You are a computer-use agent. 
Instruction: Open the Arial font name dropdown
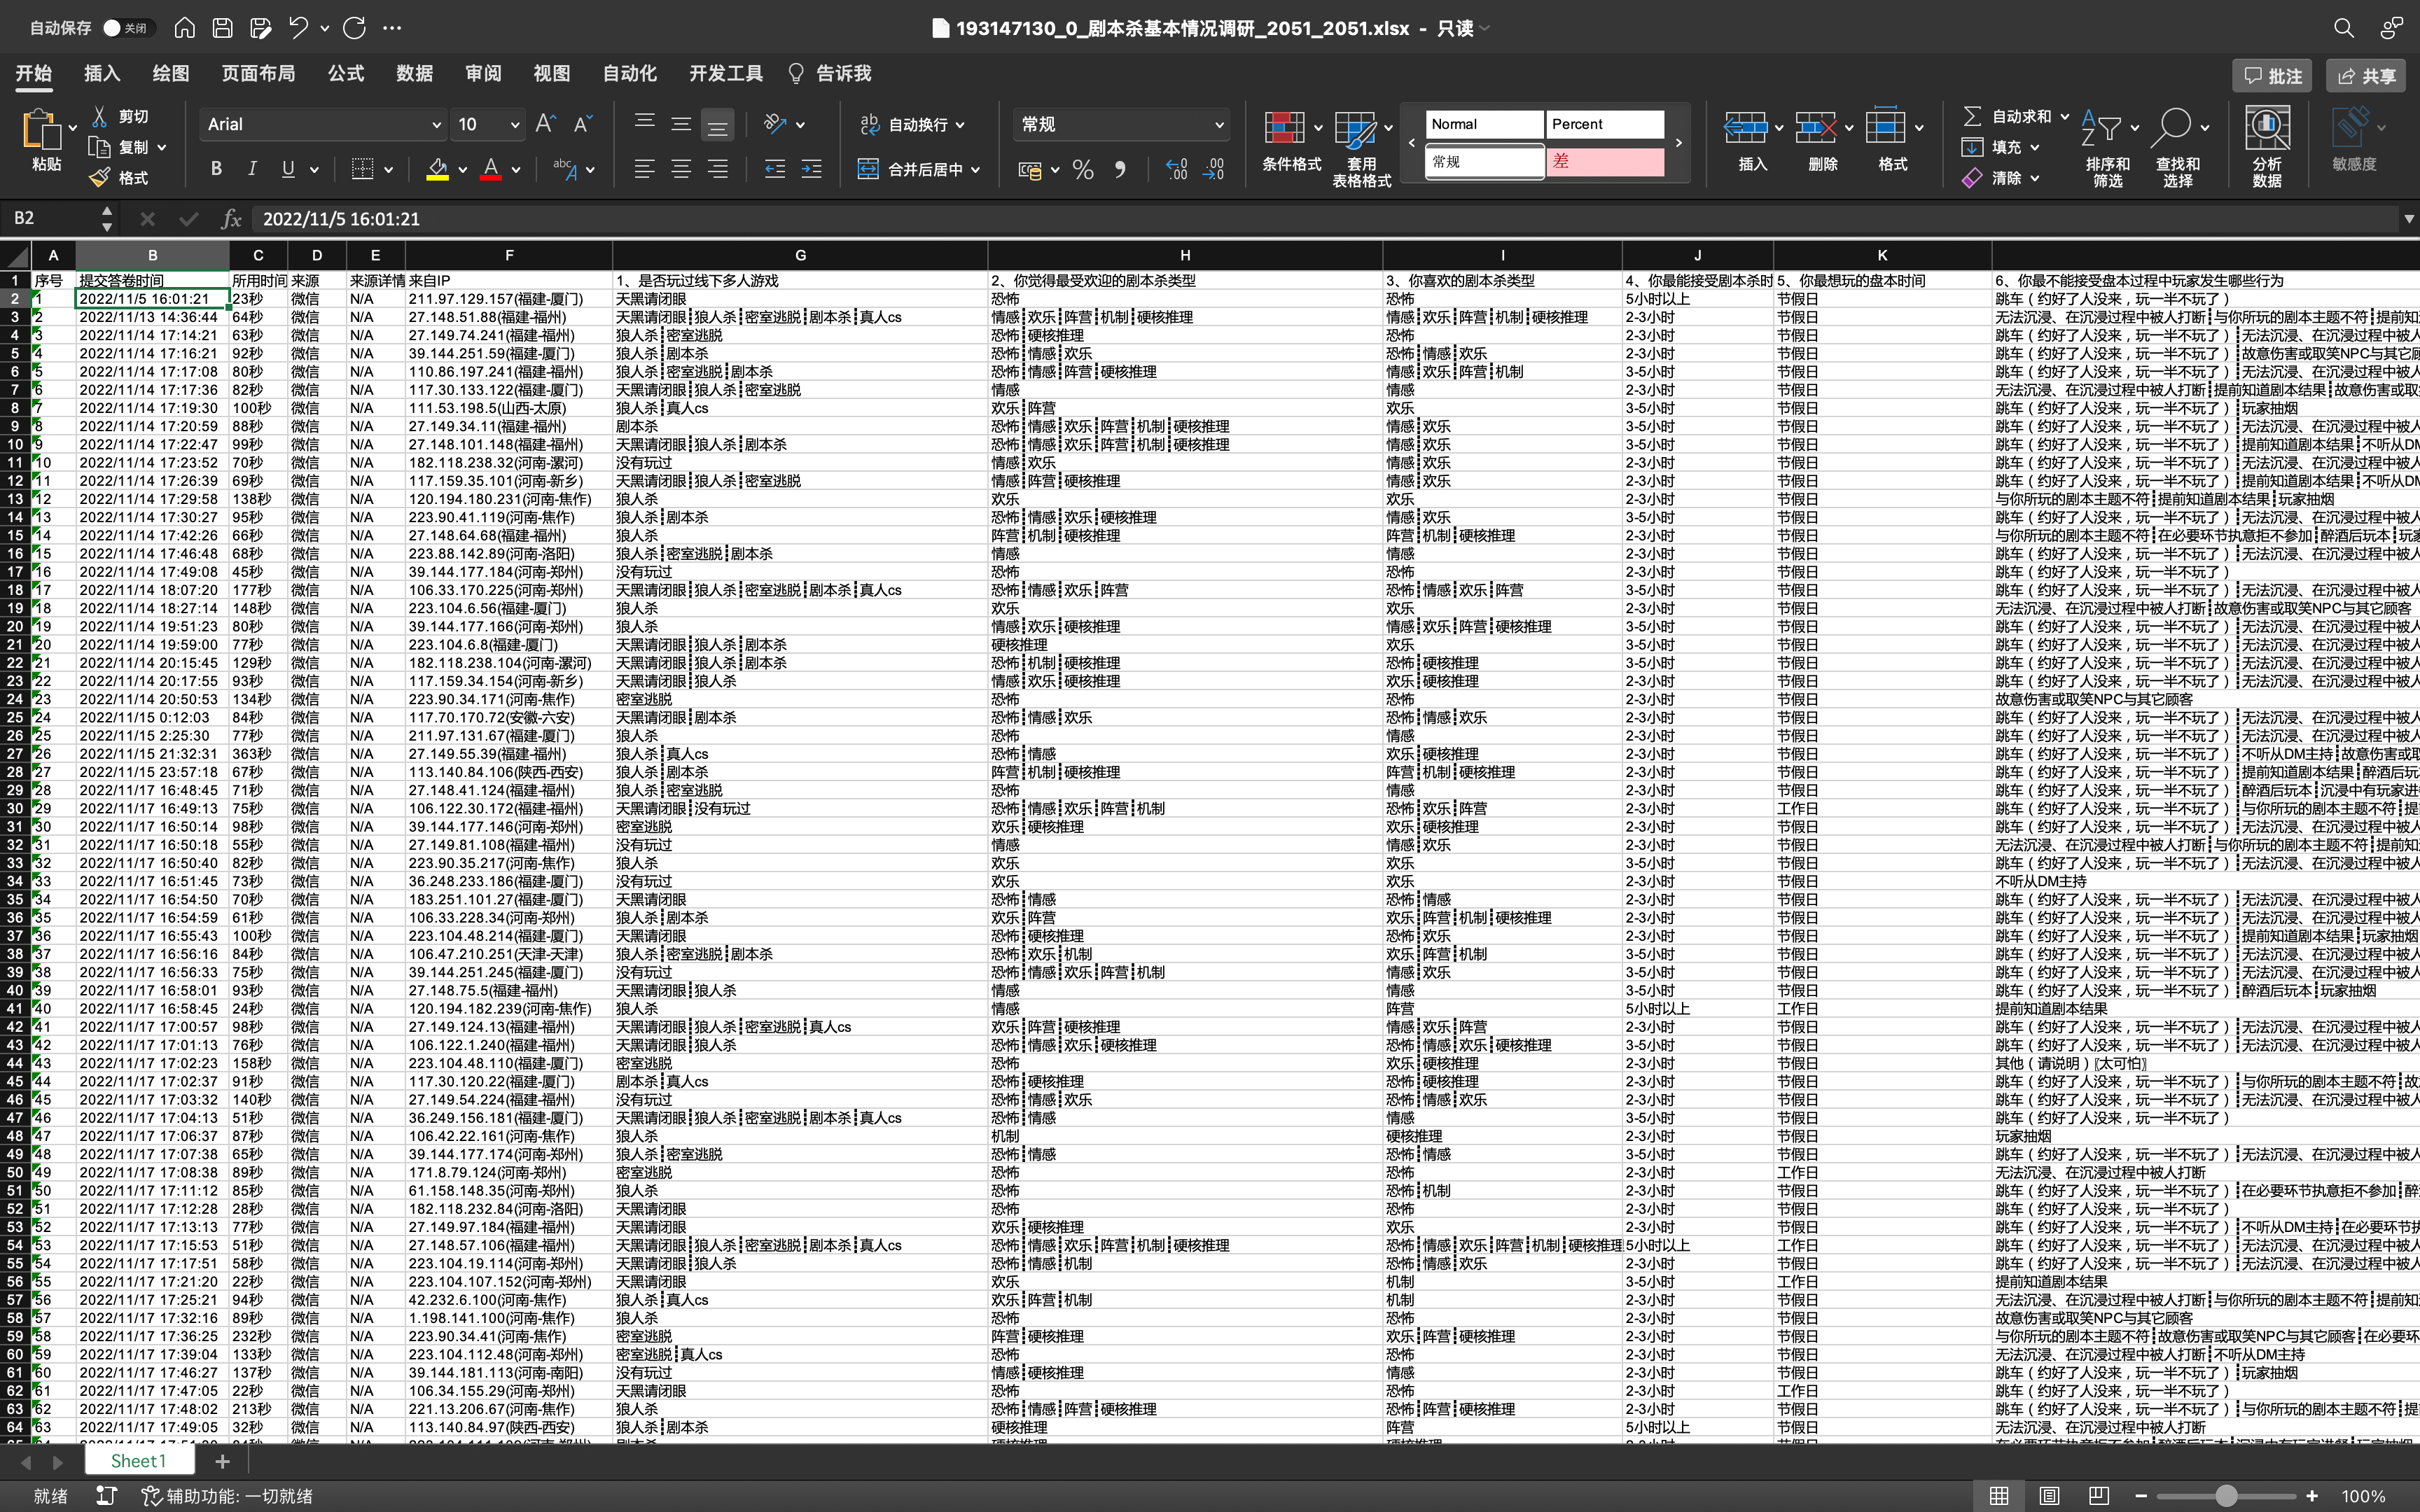pyautogui.click(x=436, y=125)
